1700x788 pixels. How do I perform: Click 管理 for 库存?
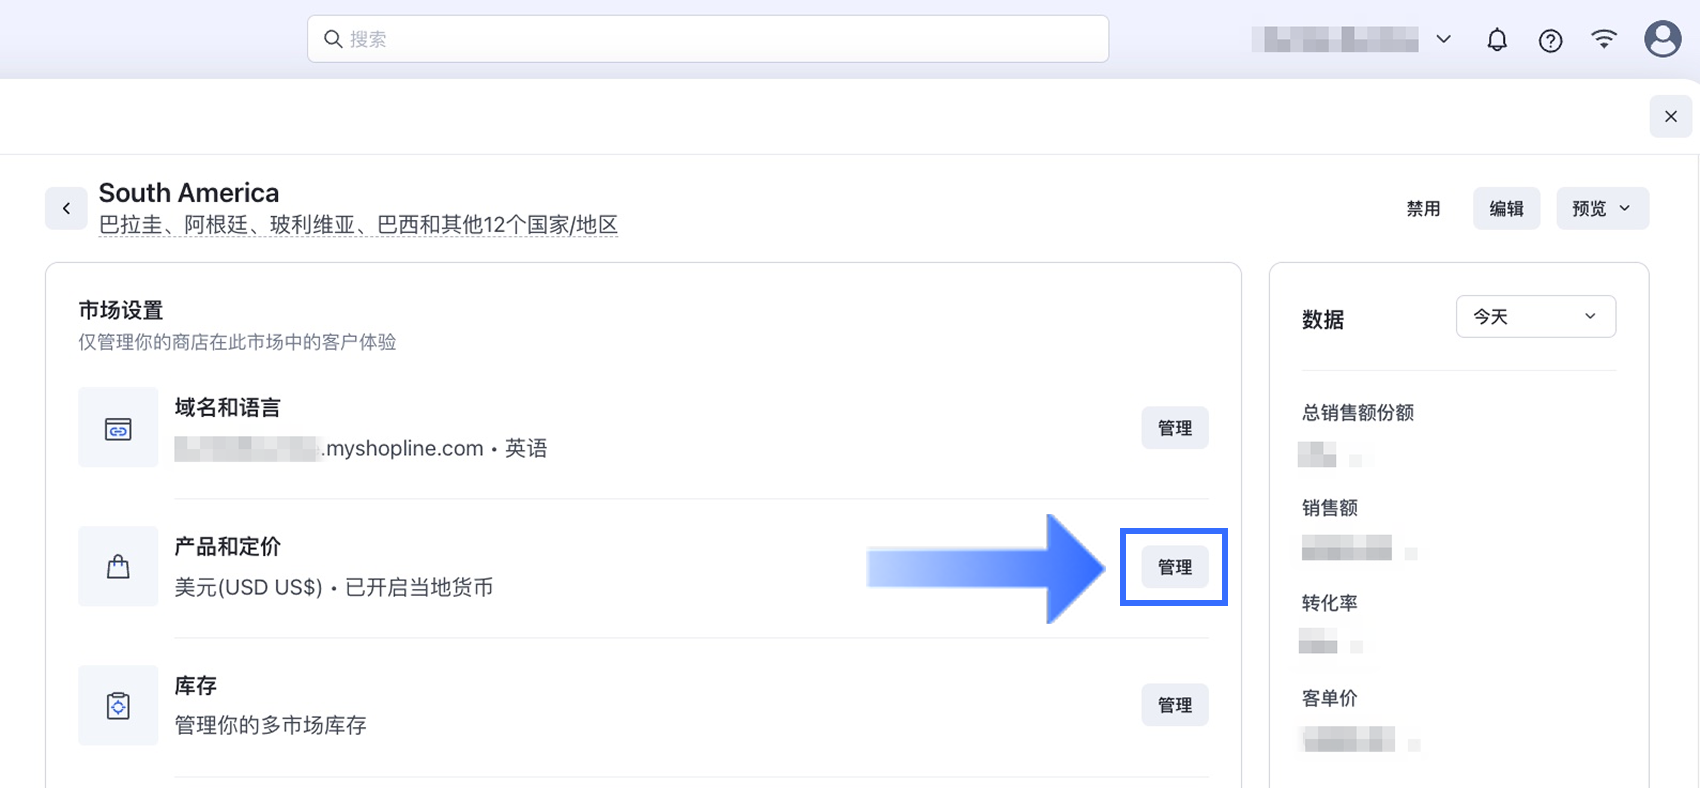click(x=1175, y=705)
